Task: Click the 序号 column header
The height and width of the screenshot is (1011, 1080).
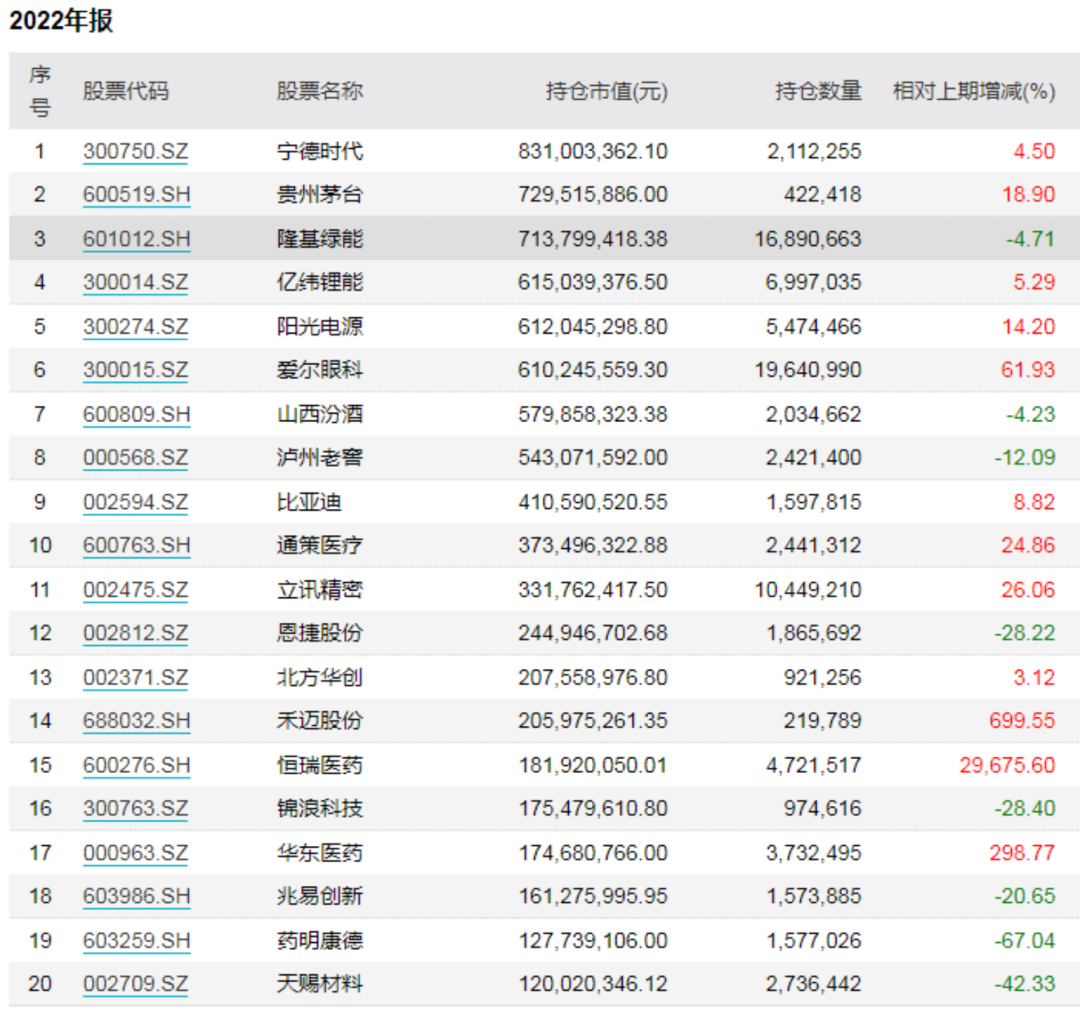Action: pyautogui.click(x=40, y=91)
